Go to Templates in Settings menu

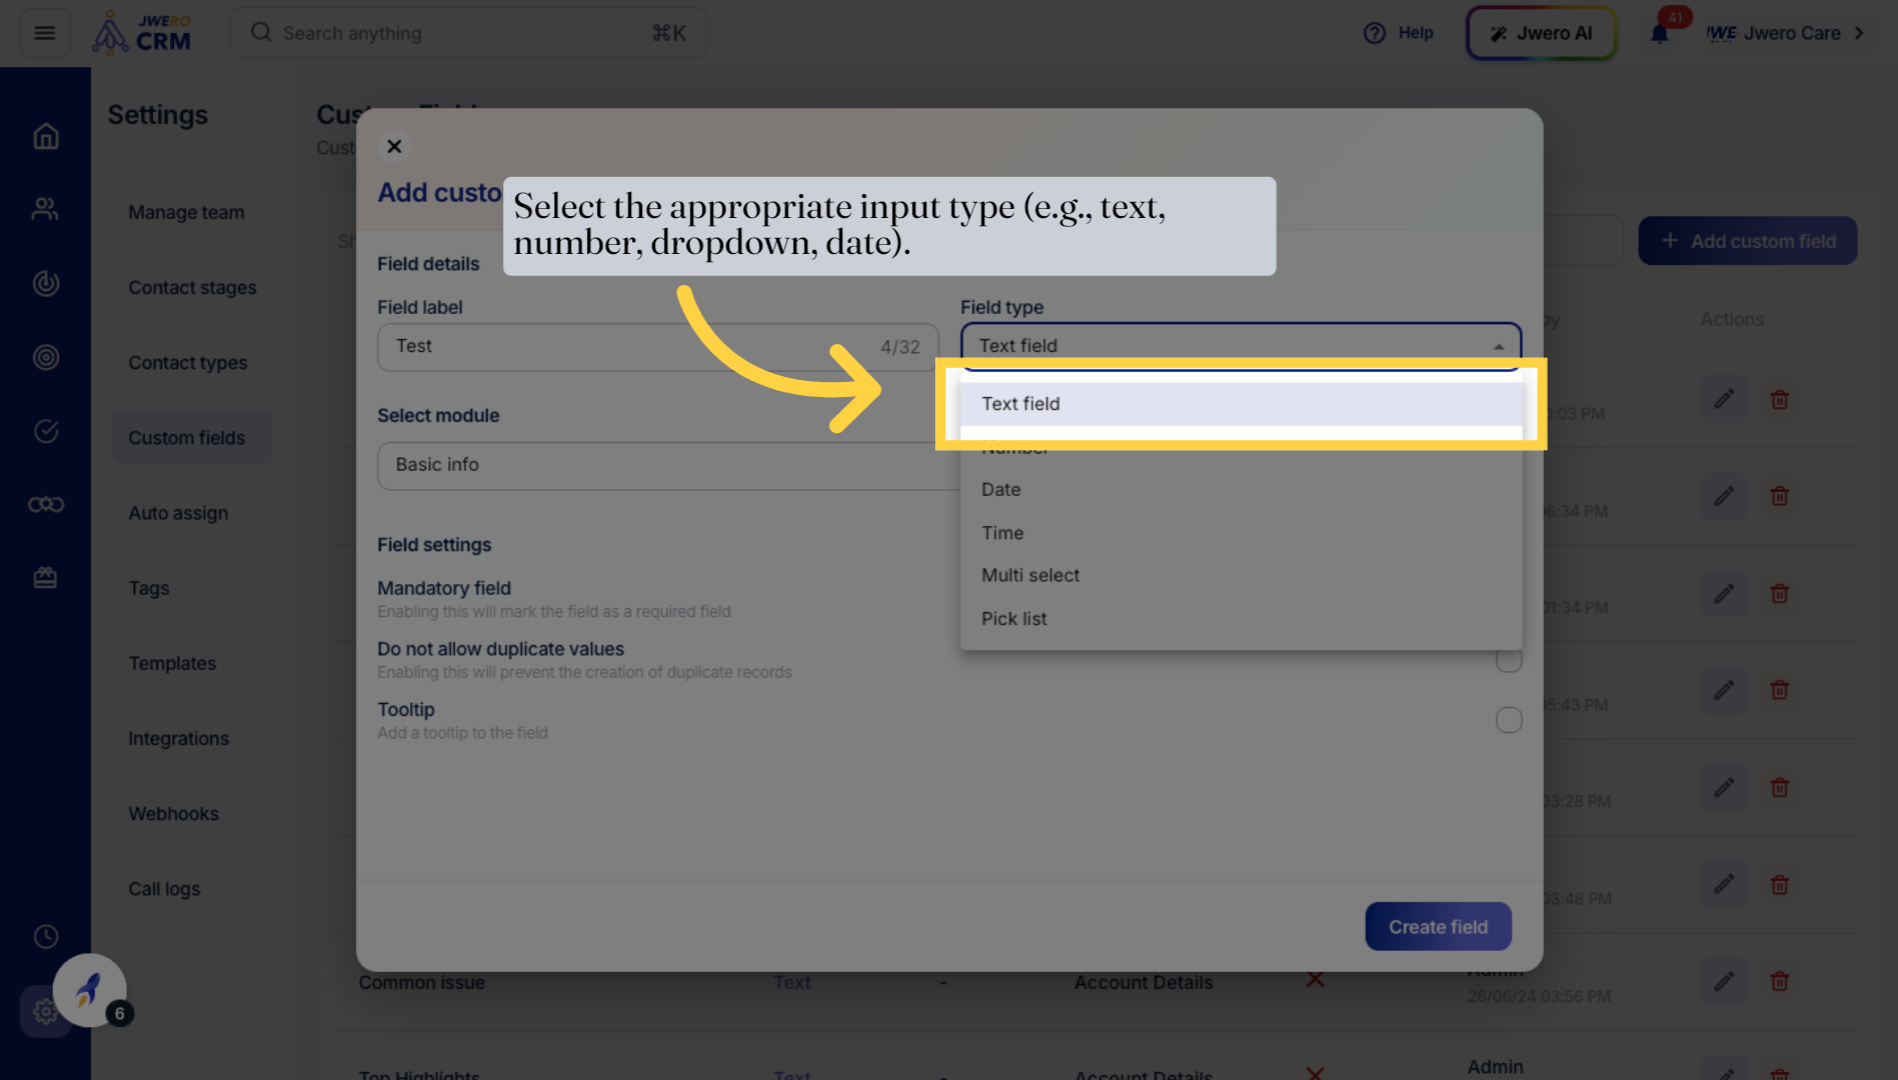point(171,663)
